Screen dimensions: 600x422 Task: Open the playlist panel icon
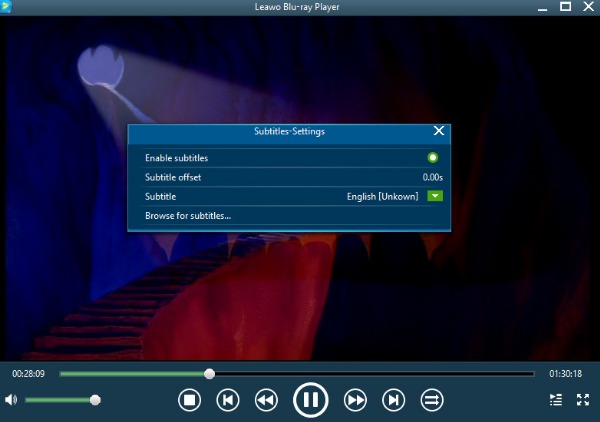(556, 400)
